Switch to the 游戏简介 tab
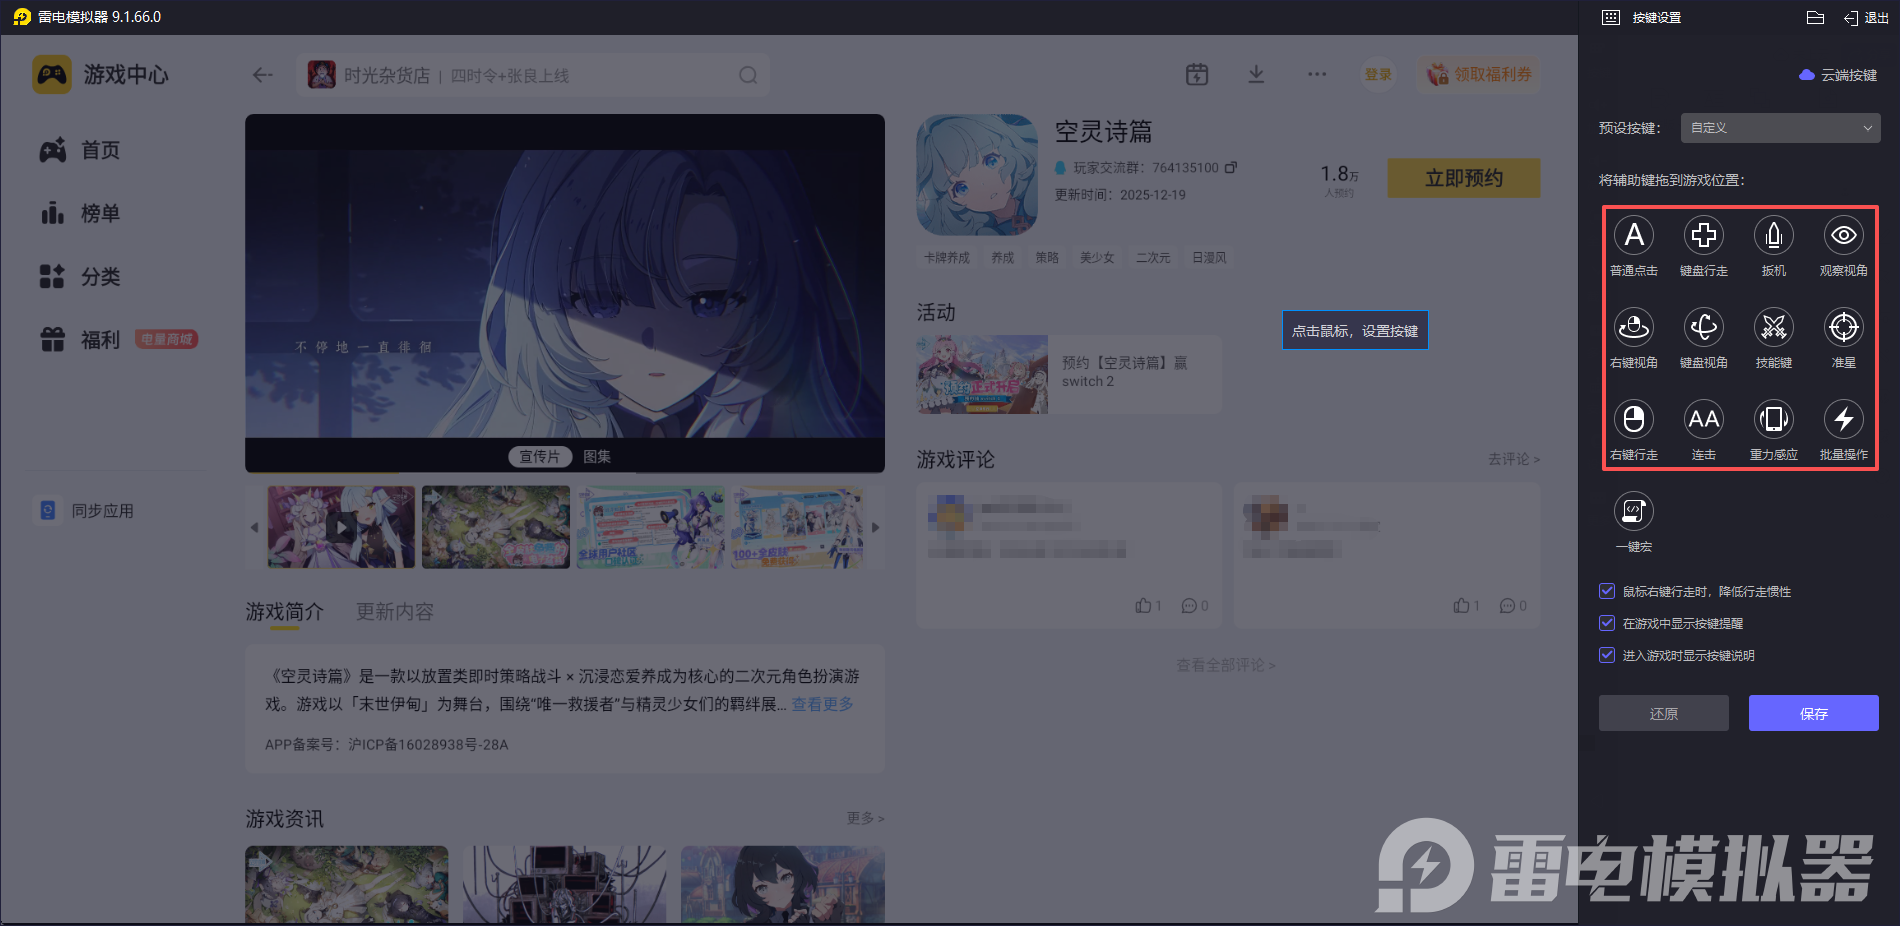Viewport: 1900px width, 926px height. coord(285,612)
